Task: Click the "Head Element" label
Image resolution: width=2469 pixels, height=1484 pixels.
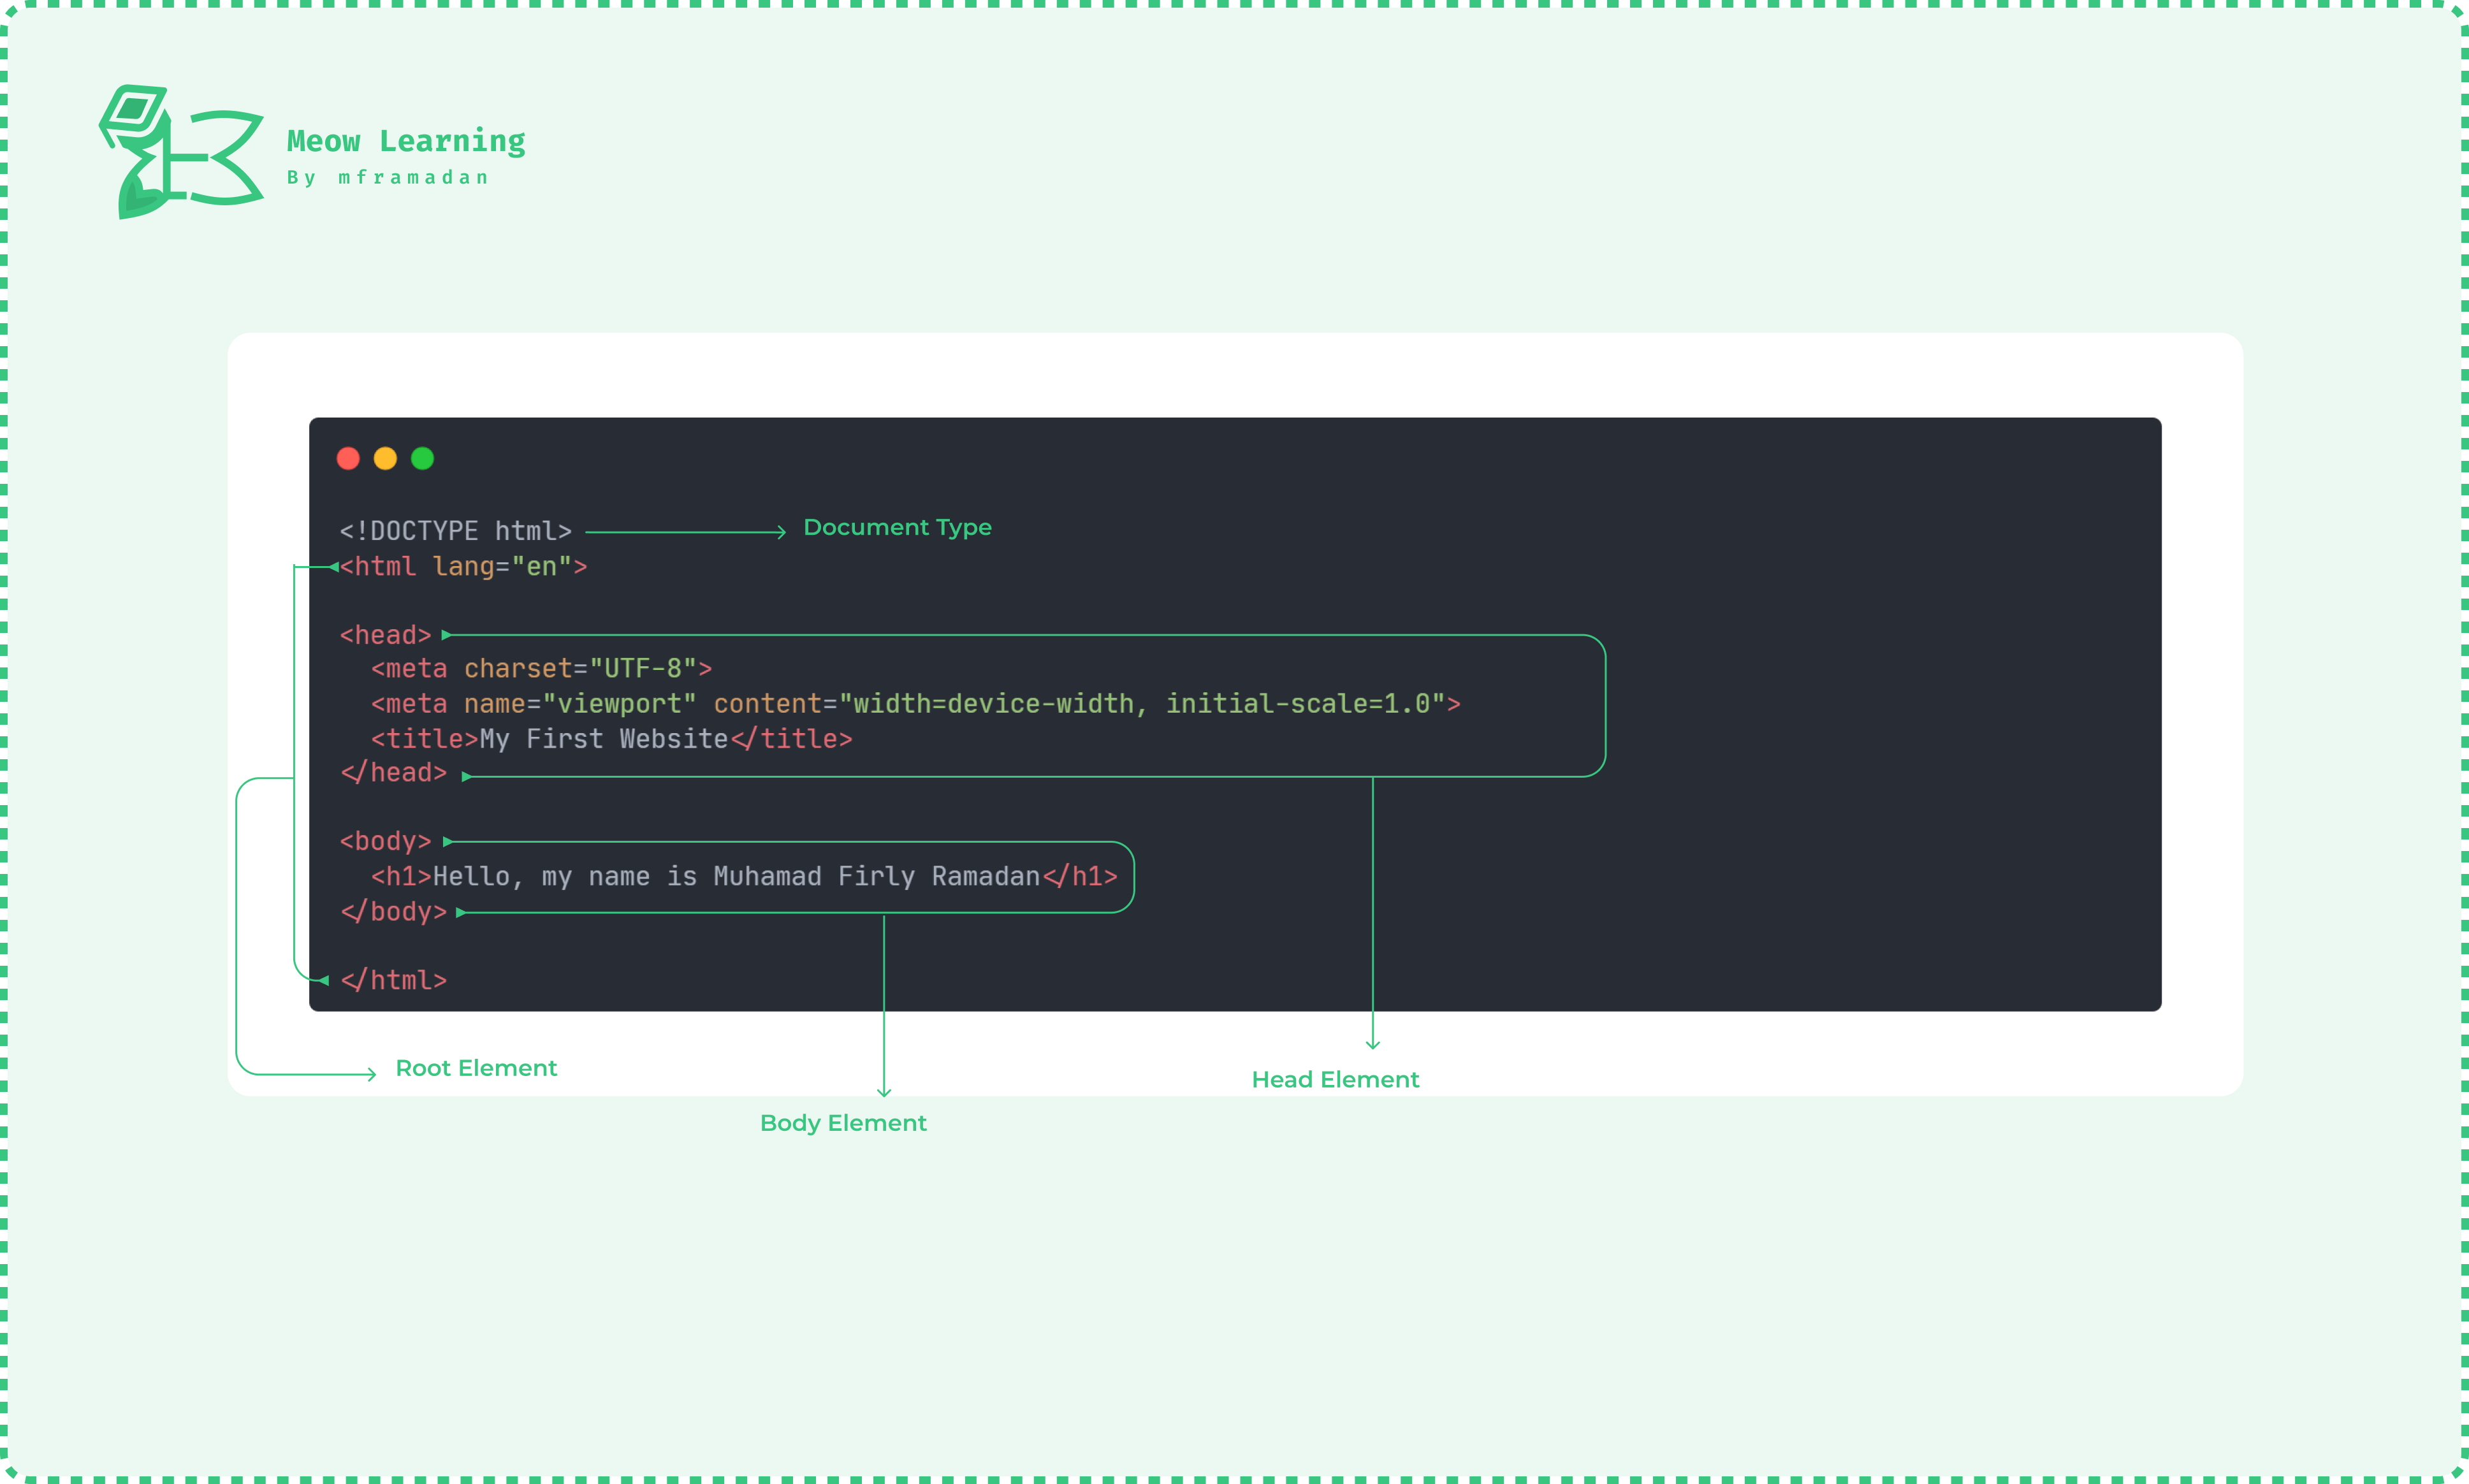Action: [x=1335, y=1080]
